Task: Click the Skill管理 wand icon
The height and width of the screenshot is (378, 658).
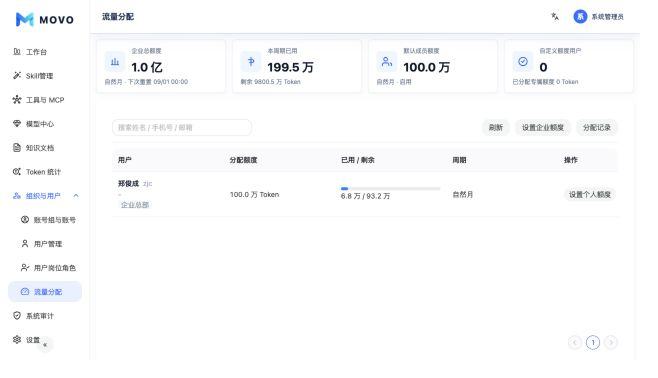Action: (x=17, y=76)
